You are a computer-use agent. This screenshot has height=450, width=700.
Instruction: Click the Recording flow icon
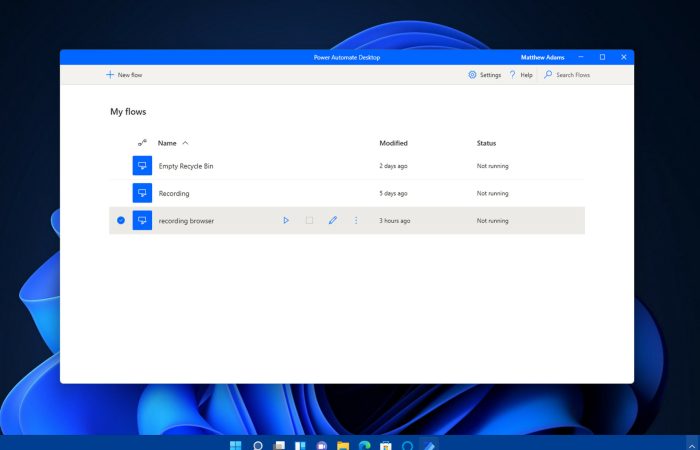[142, 193]
